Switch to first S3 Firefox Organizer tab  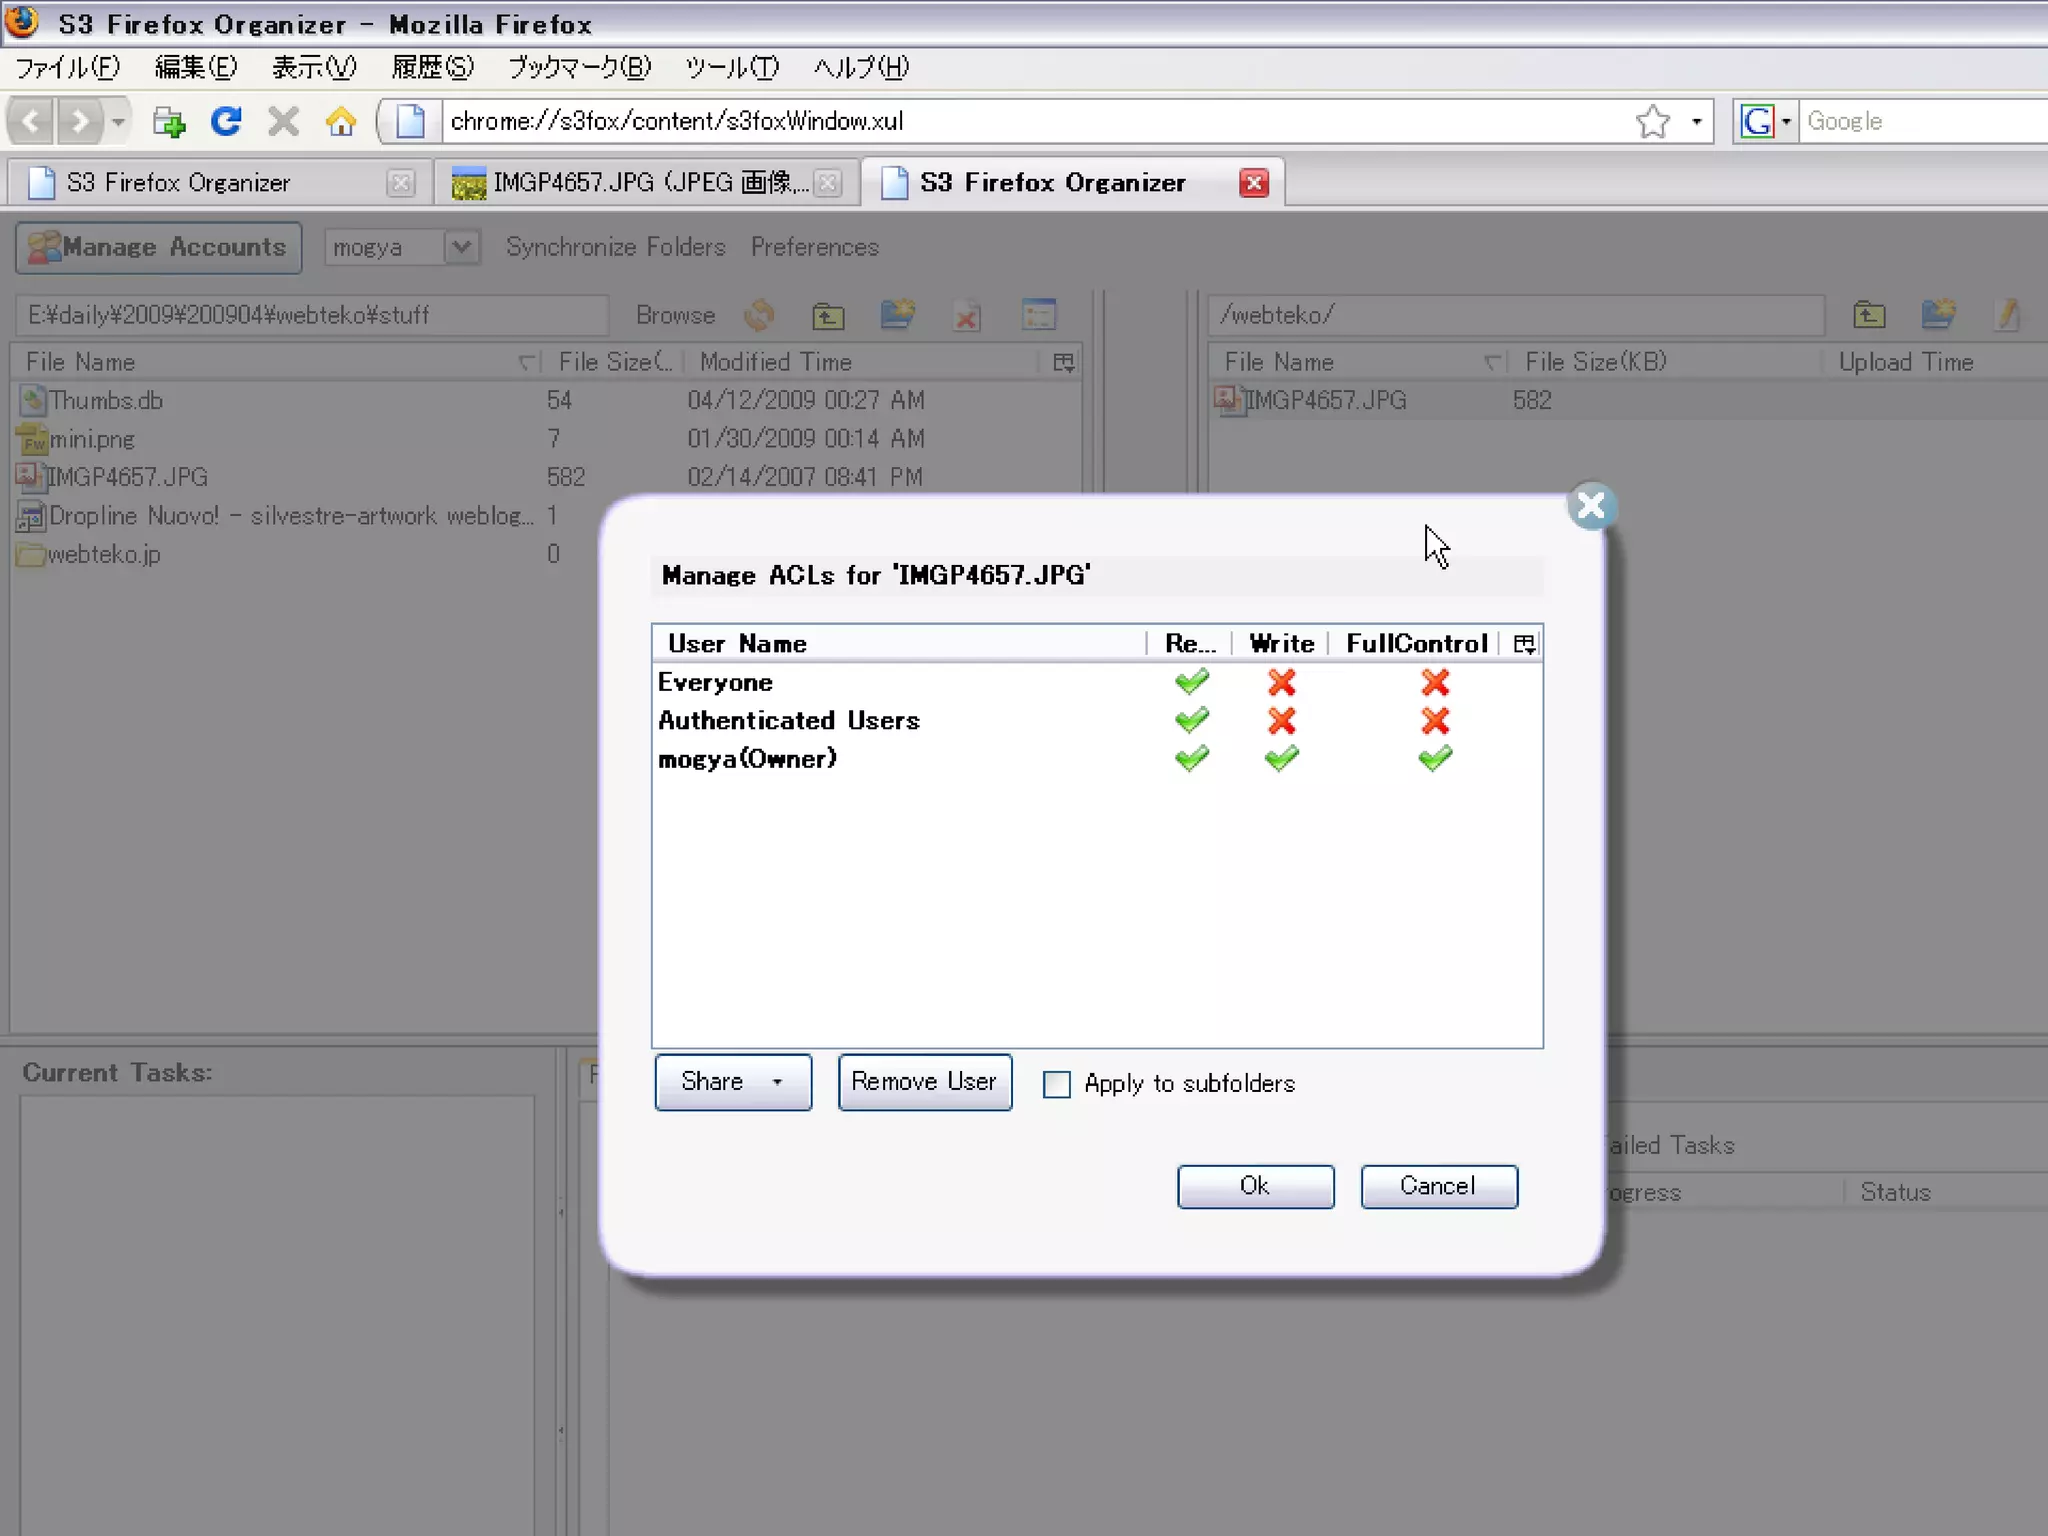click(x=218, y=183)
